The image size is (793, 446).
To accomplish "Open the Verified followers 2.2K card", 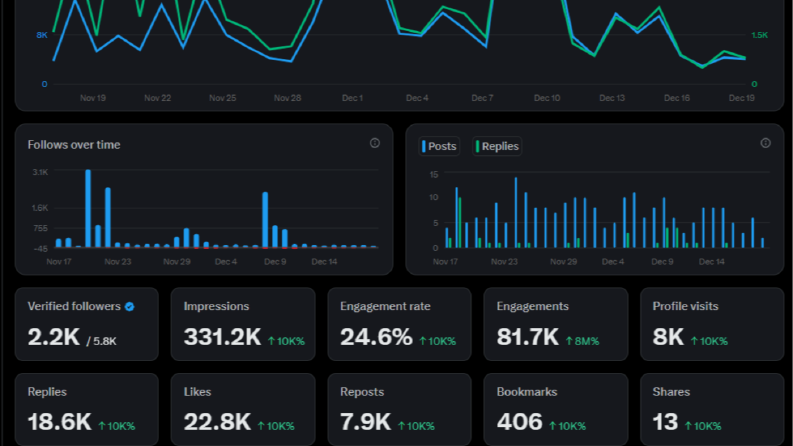I will click(x=86, y=324).
